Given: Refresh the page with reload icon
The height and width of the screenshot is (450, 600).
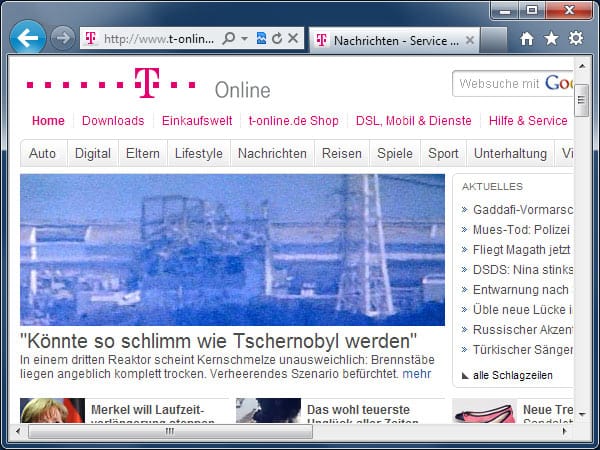Looking at the screenshot, I should [277, 38].
